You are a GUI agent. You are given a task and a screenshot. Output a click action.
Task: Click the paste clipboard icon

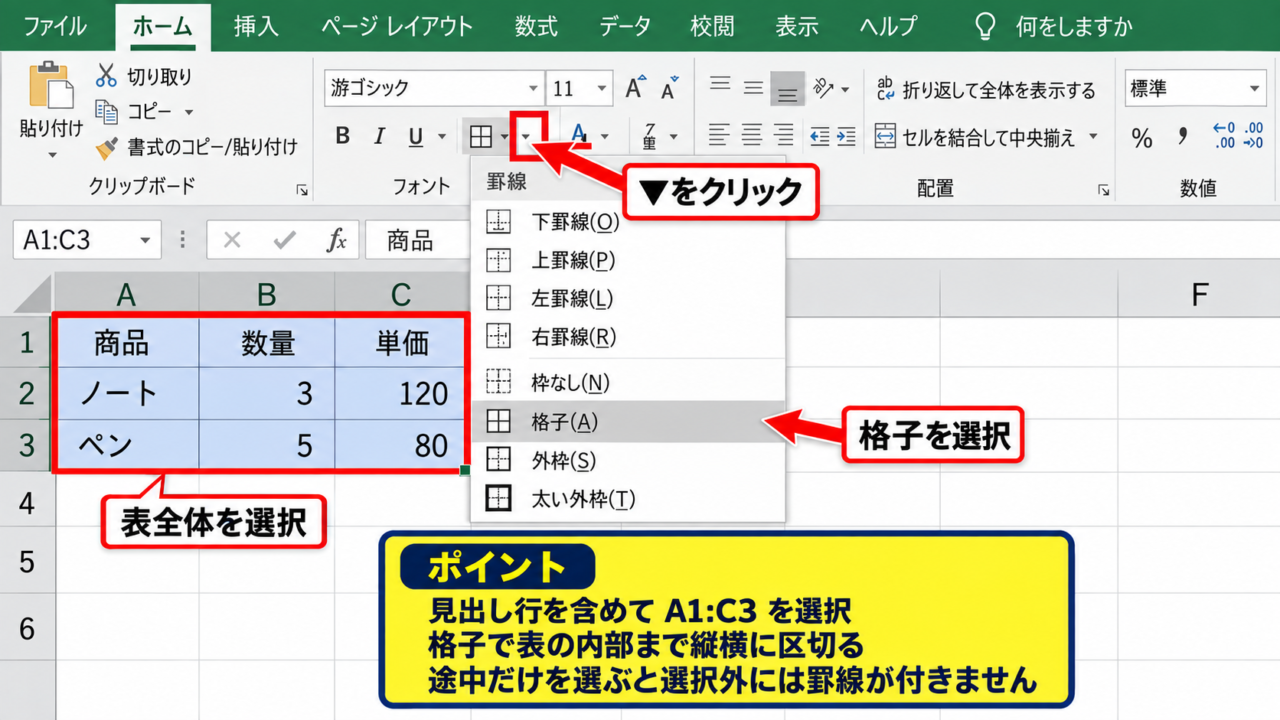(x=51, y=86)
